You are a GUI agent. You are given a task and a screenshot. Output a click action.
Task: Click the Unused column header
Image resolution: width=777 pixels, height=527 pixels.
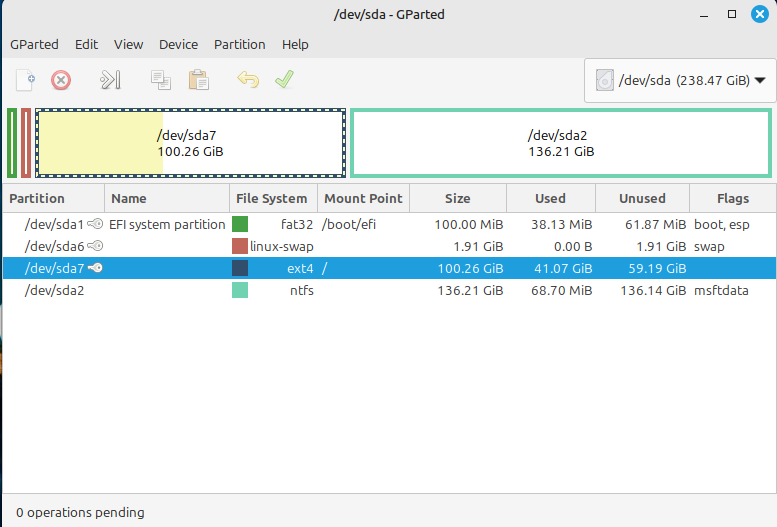click(x=642, y=198)
